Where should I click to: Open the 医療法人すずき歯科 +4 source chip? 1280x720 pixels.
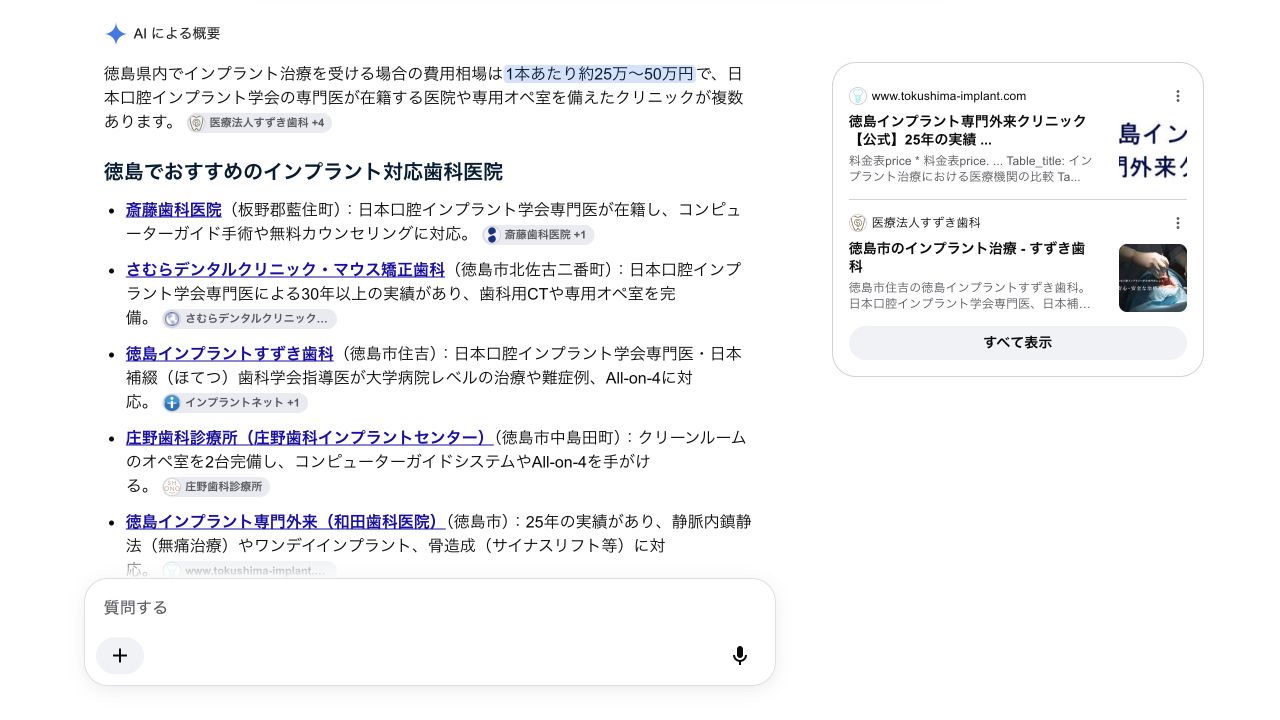(x=259, y=123)
